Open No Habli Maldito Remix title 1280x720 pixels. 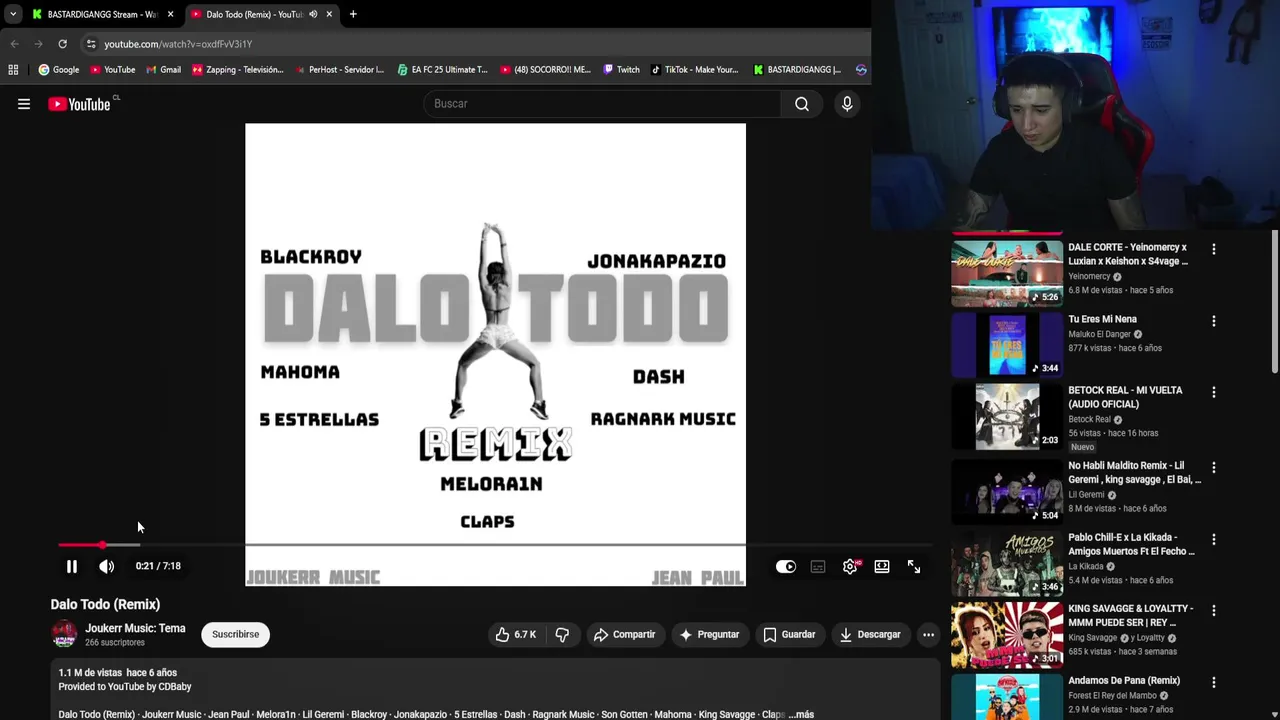pos(1134,473)
